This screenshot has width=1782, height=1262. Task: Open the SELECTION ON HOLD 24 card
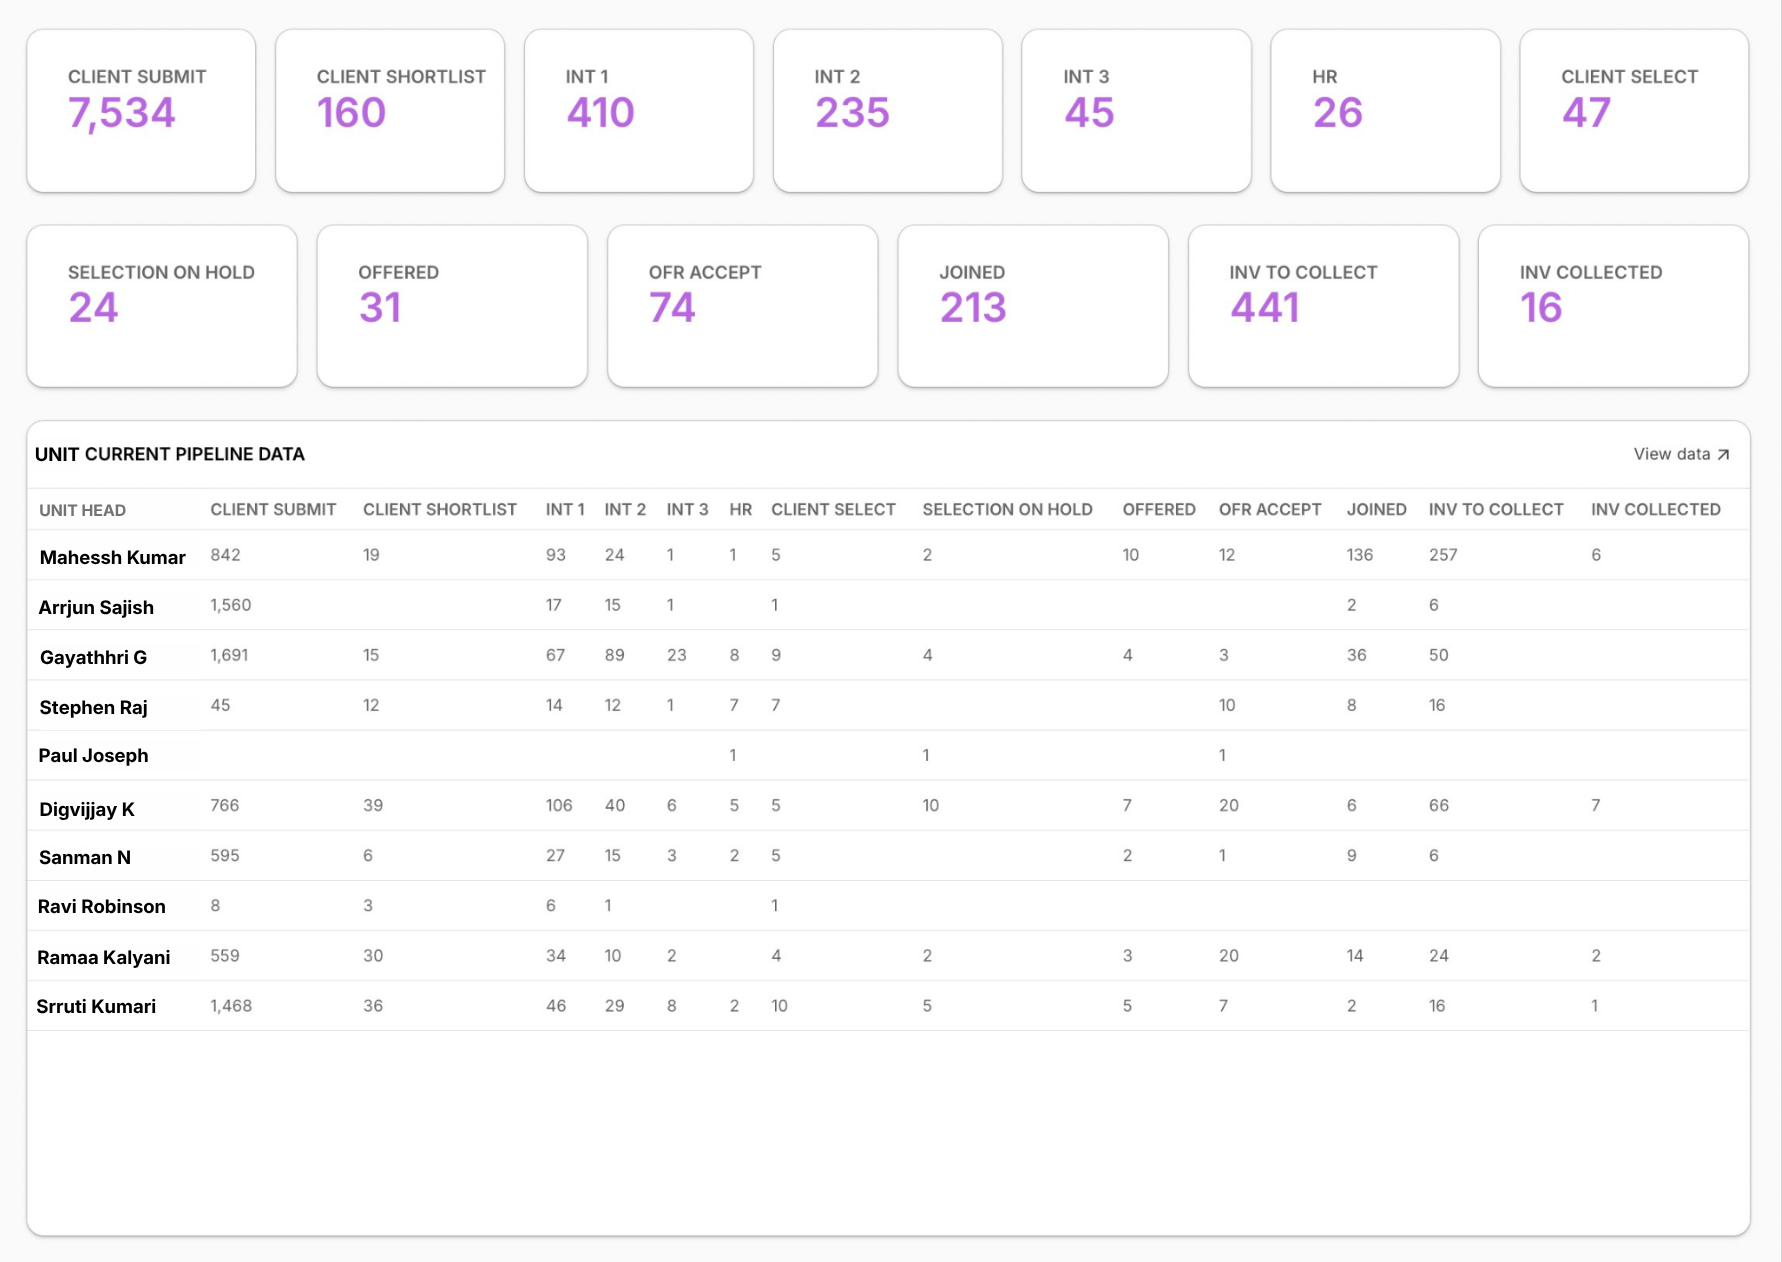162,306
